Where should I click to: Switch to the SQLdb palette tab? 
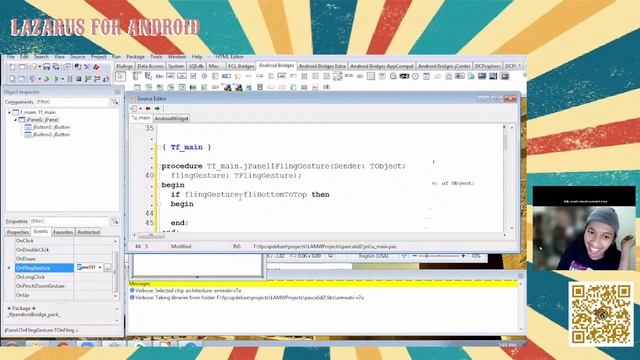pos(196,66)
